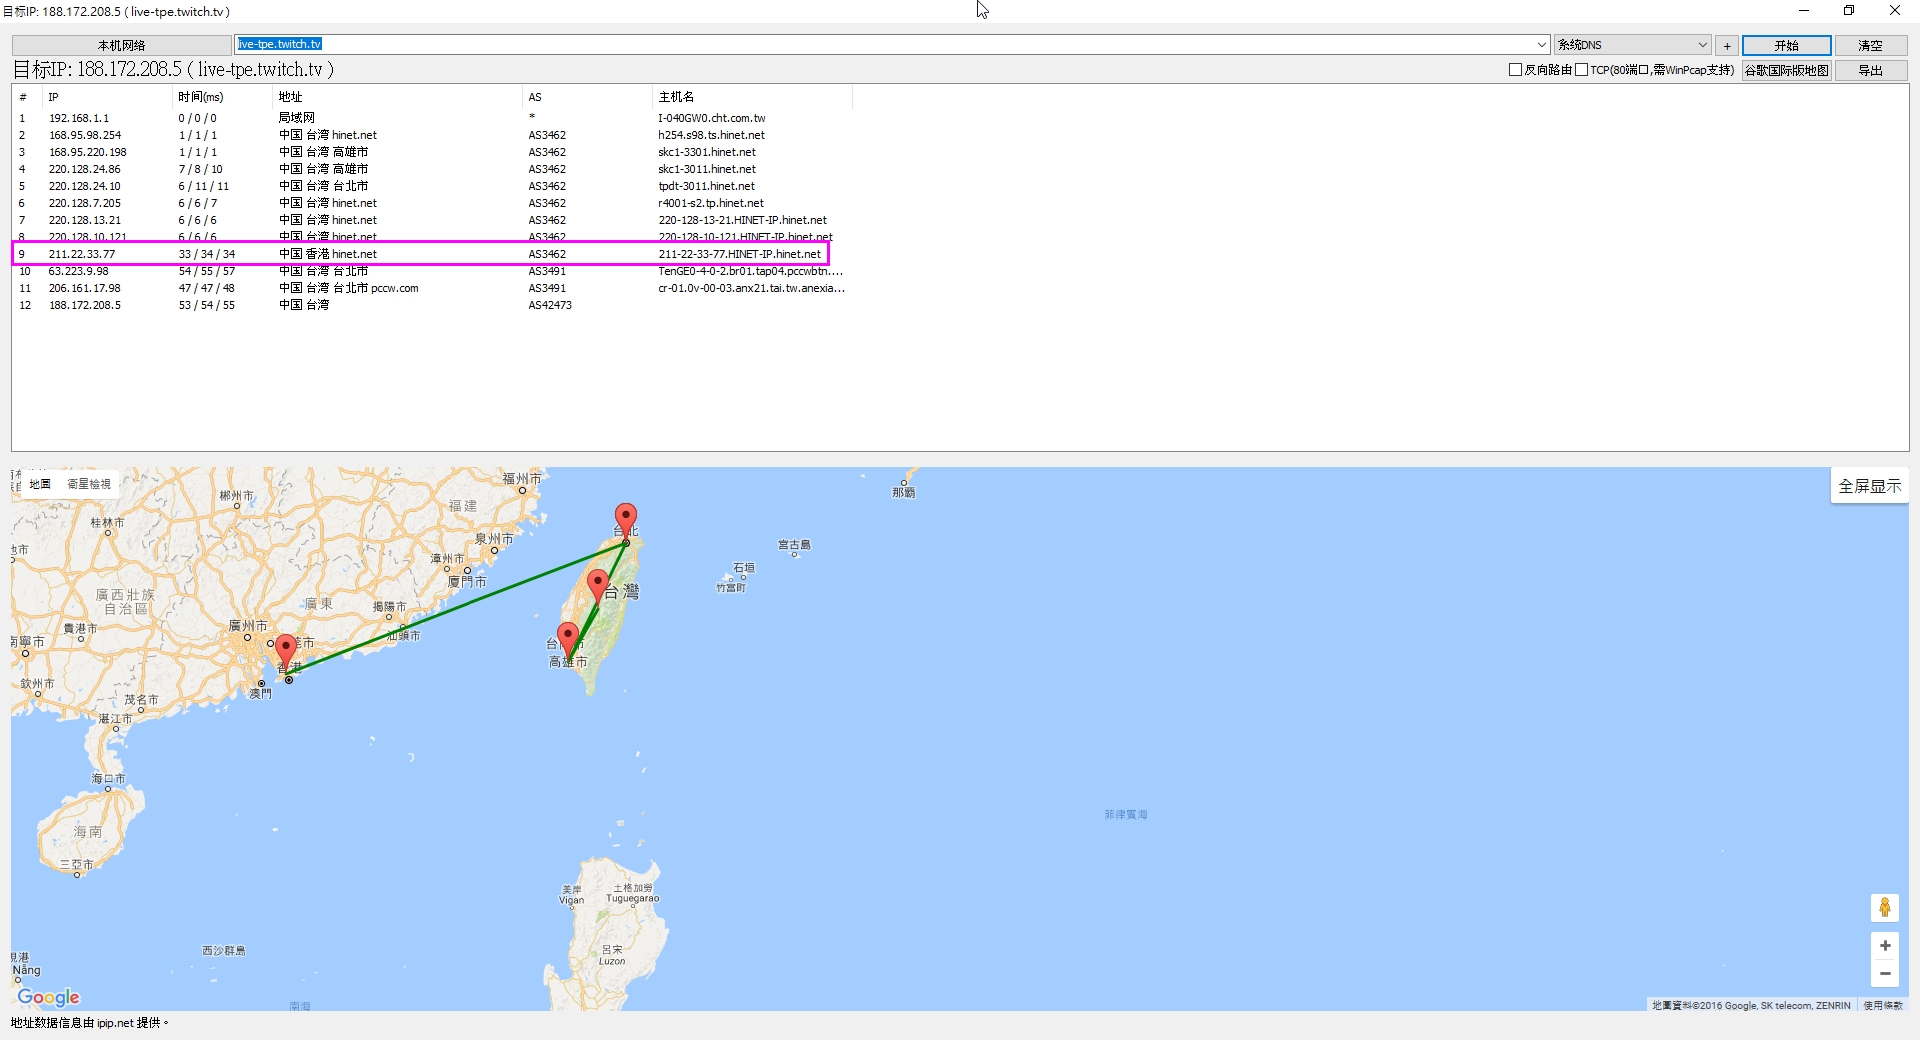Open Street View pegman on the map
1920x1040 pixels.
1885,907
